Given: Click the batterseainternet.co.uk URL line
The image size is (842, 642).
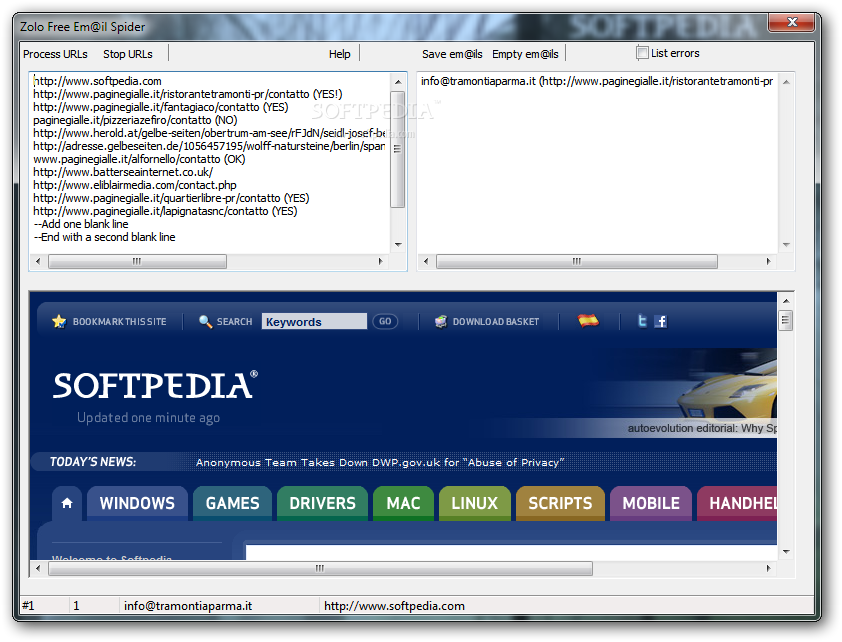Looking at the screenshot, I should (123, 172).
